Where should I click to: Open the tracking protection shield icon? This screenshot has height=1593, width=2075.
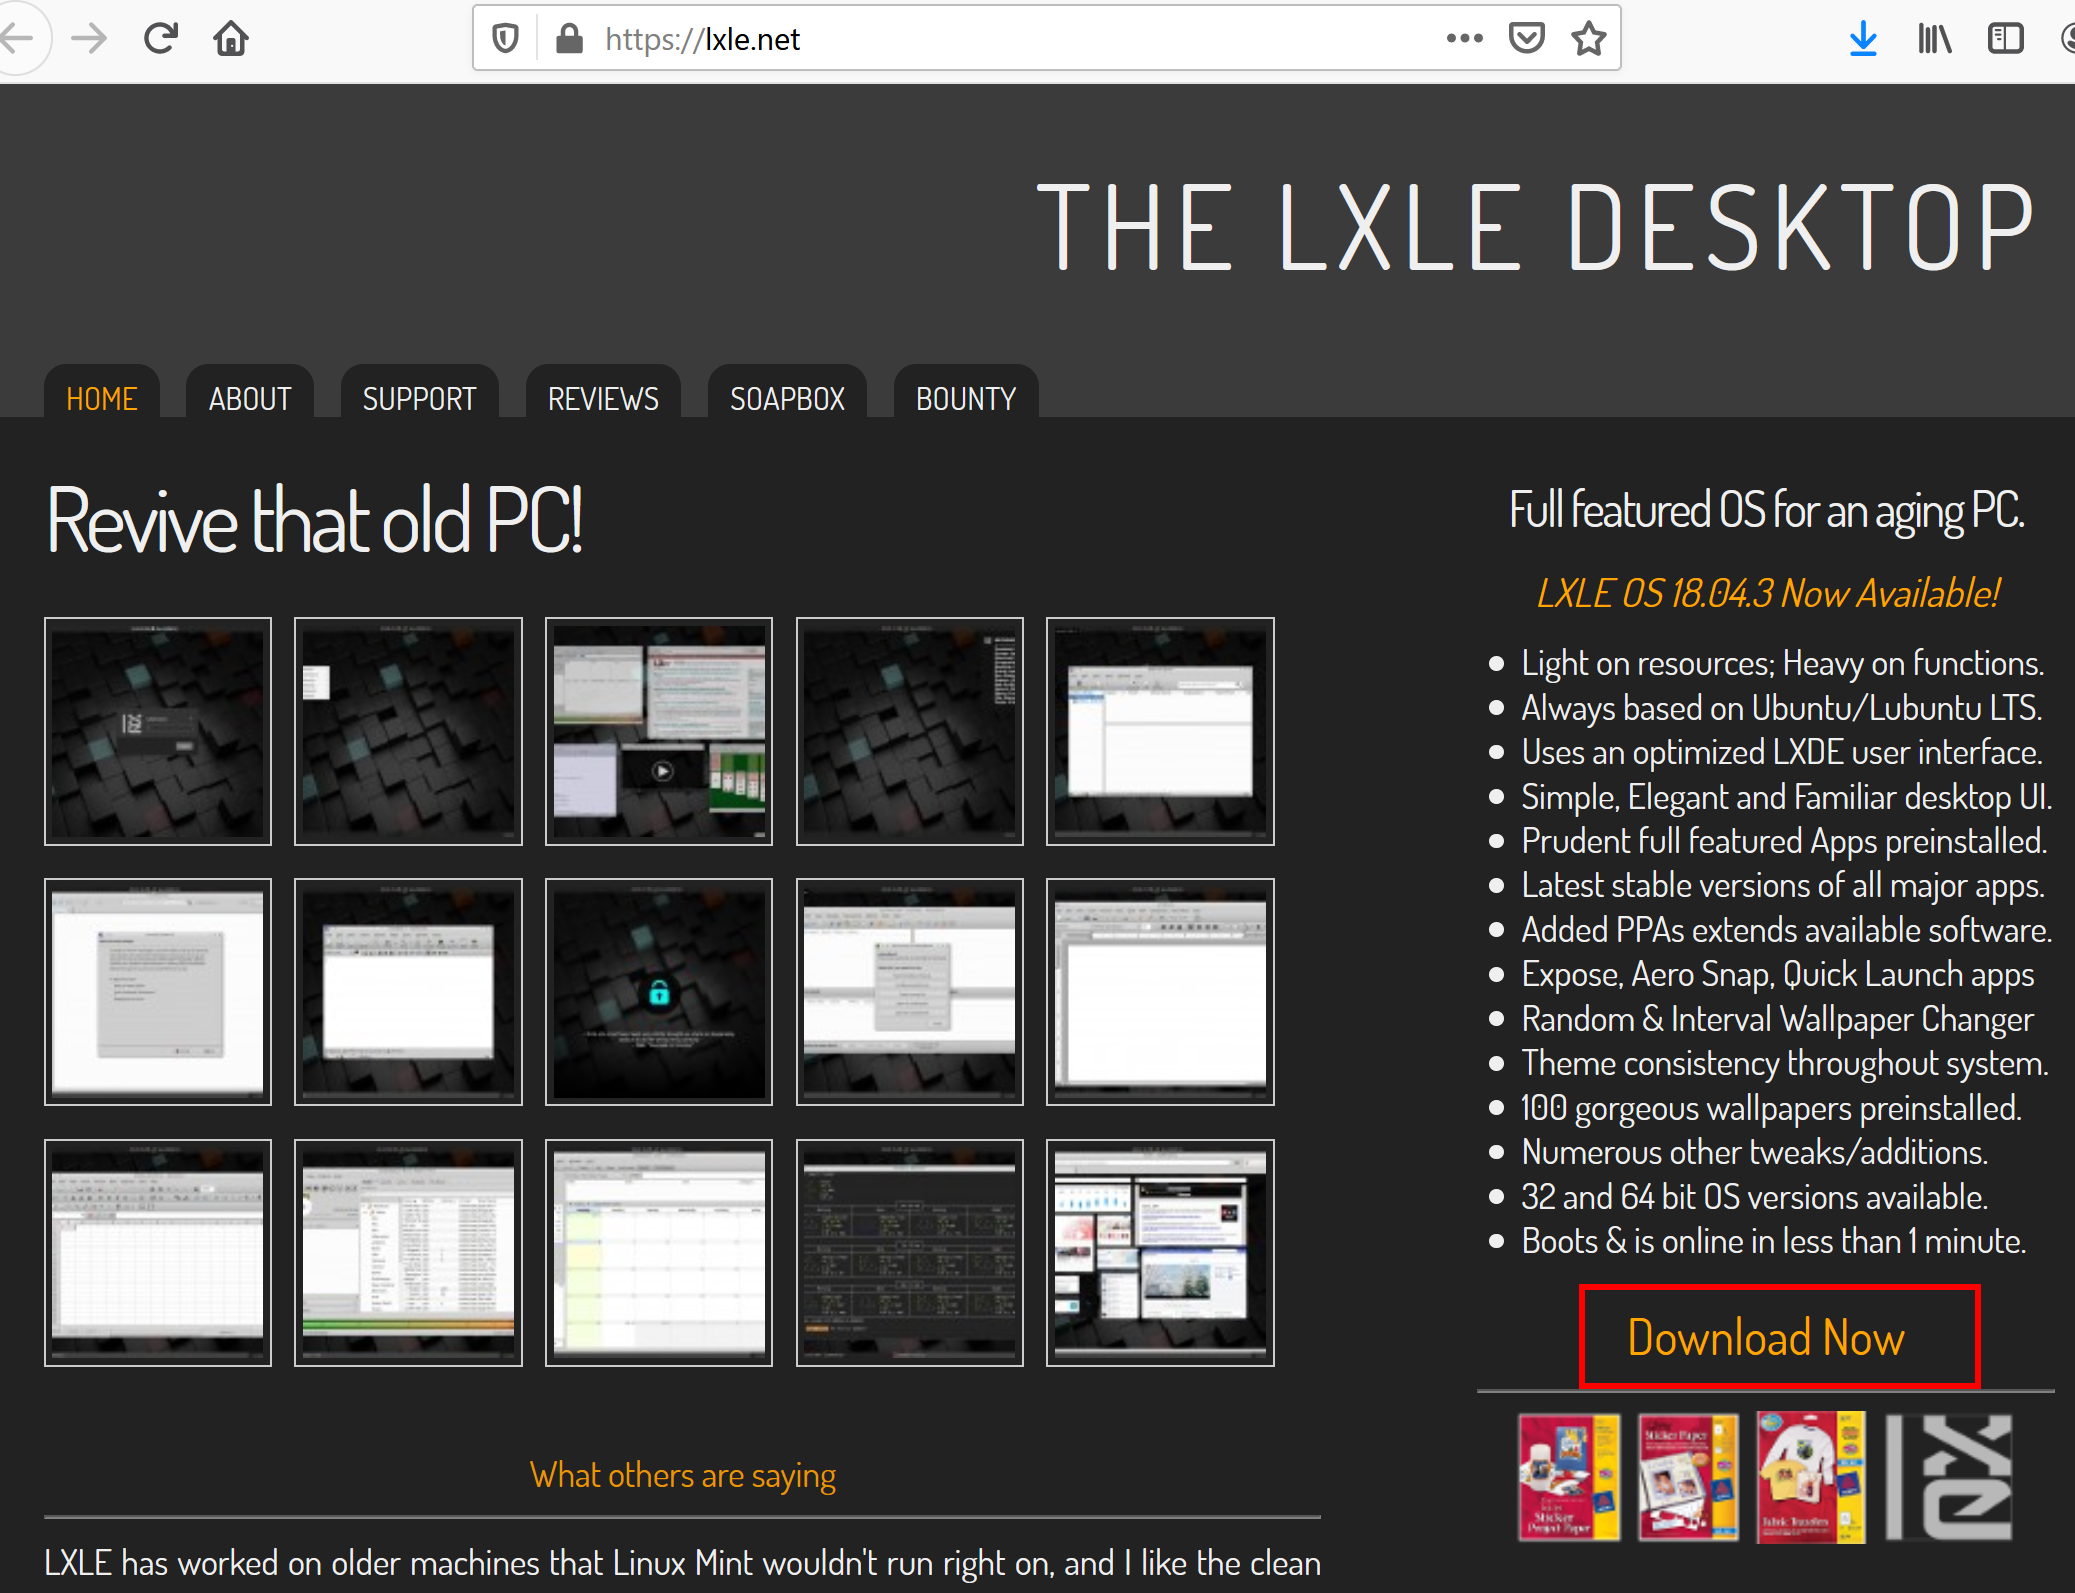point(506,39)
